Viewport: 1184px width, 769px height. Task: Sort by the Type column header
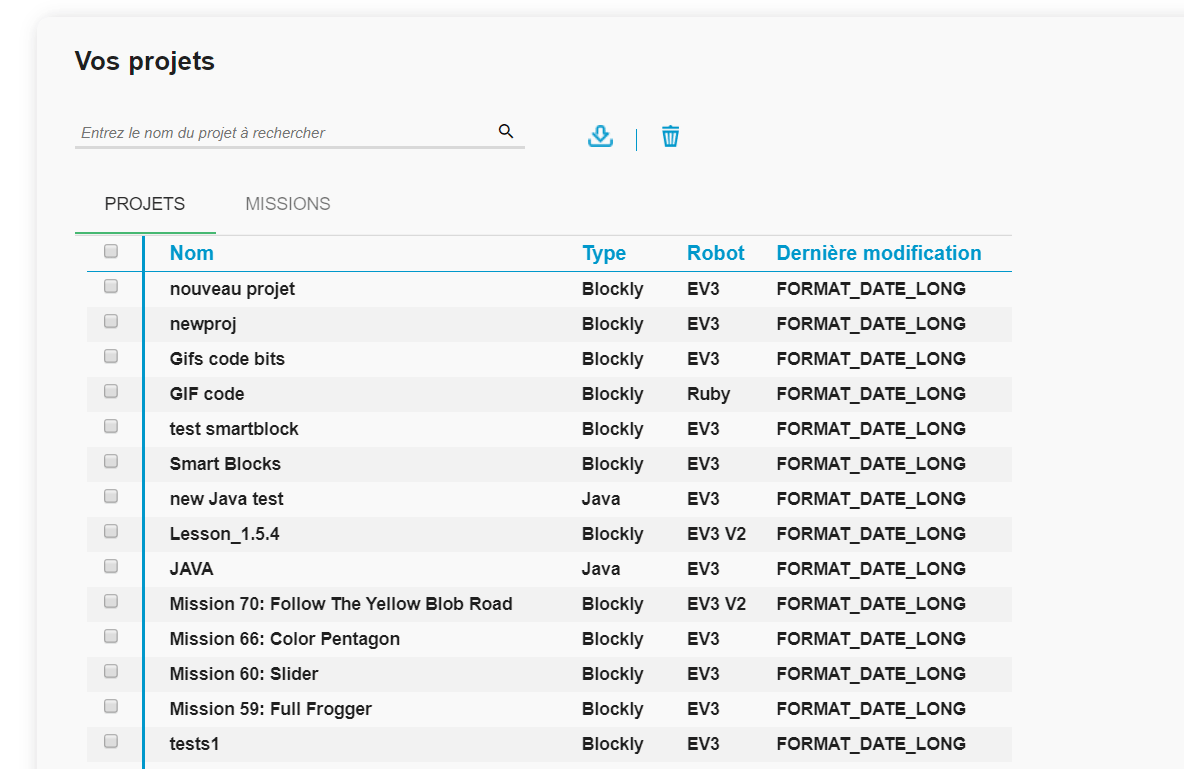click(604, 253)
